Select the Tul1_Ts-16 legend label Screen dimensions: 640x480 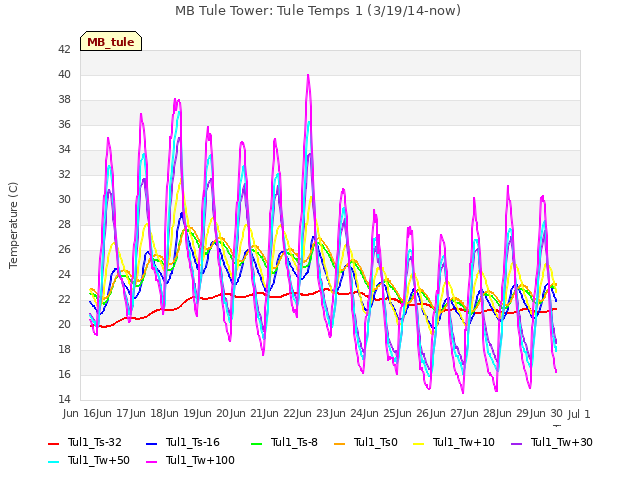[x=193, y=442]
